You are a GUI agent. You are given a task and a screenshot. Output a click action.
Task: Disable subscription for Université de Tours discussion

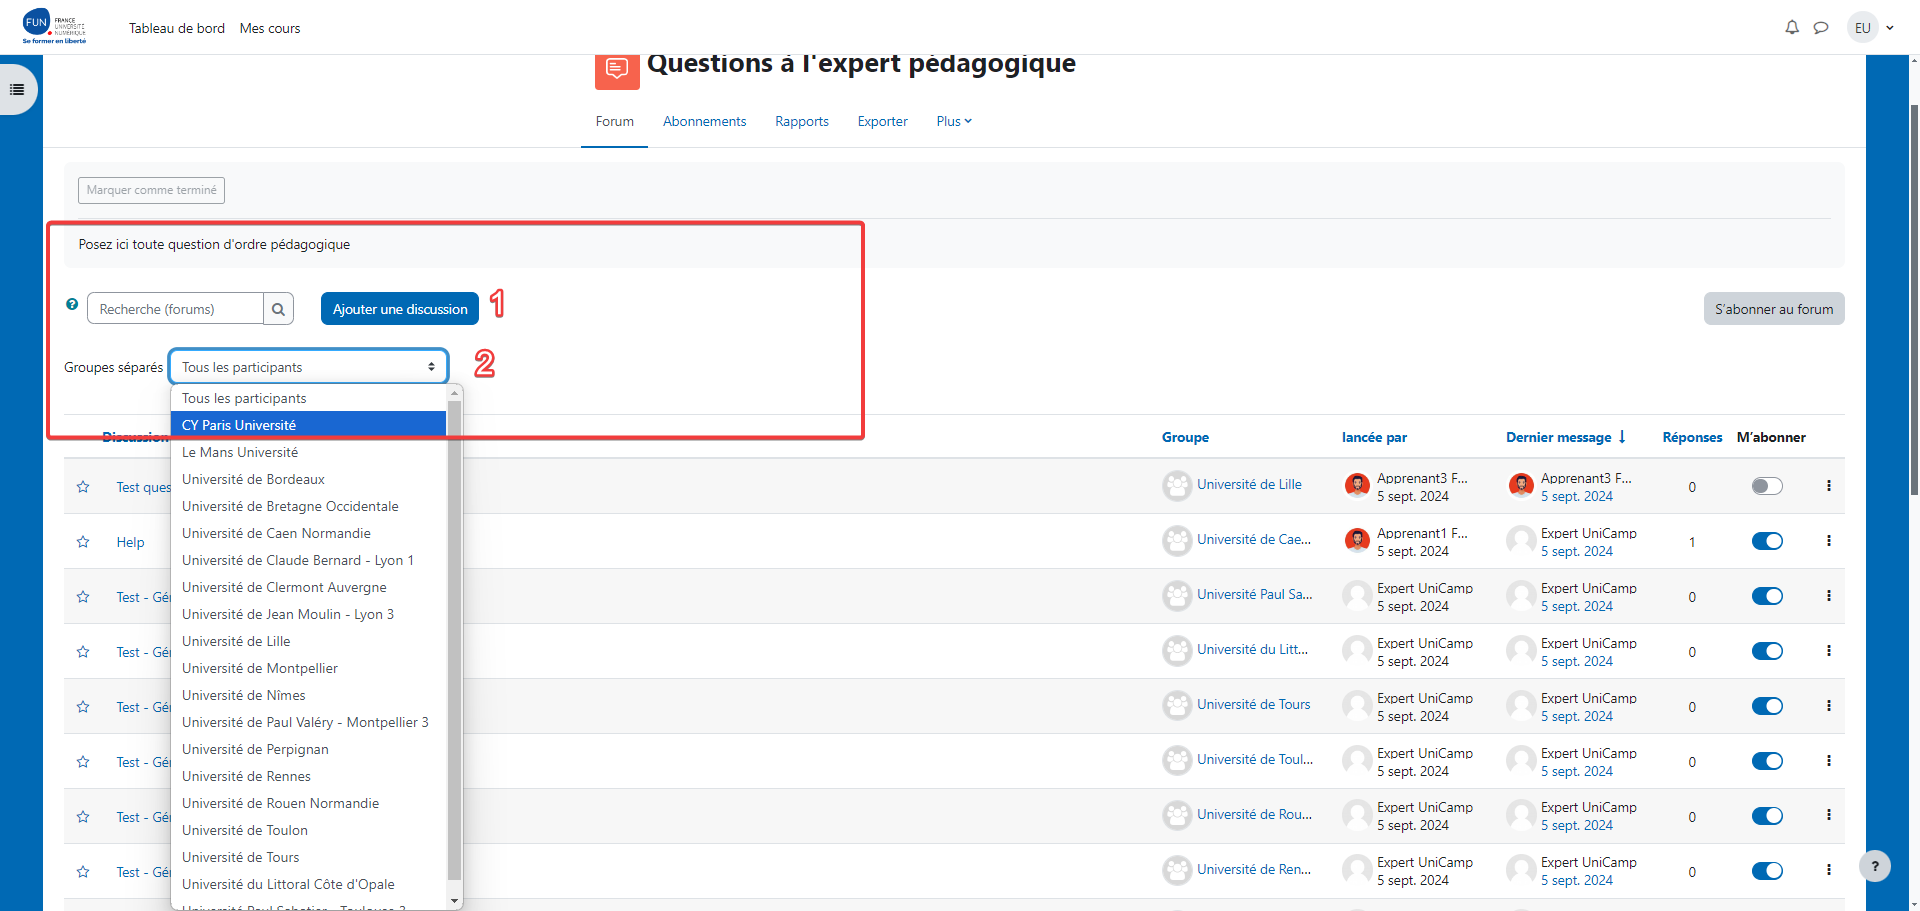(x=1767, y=706)
